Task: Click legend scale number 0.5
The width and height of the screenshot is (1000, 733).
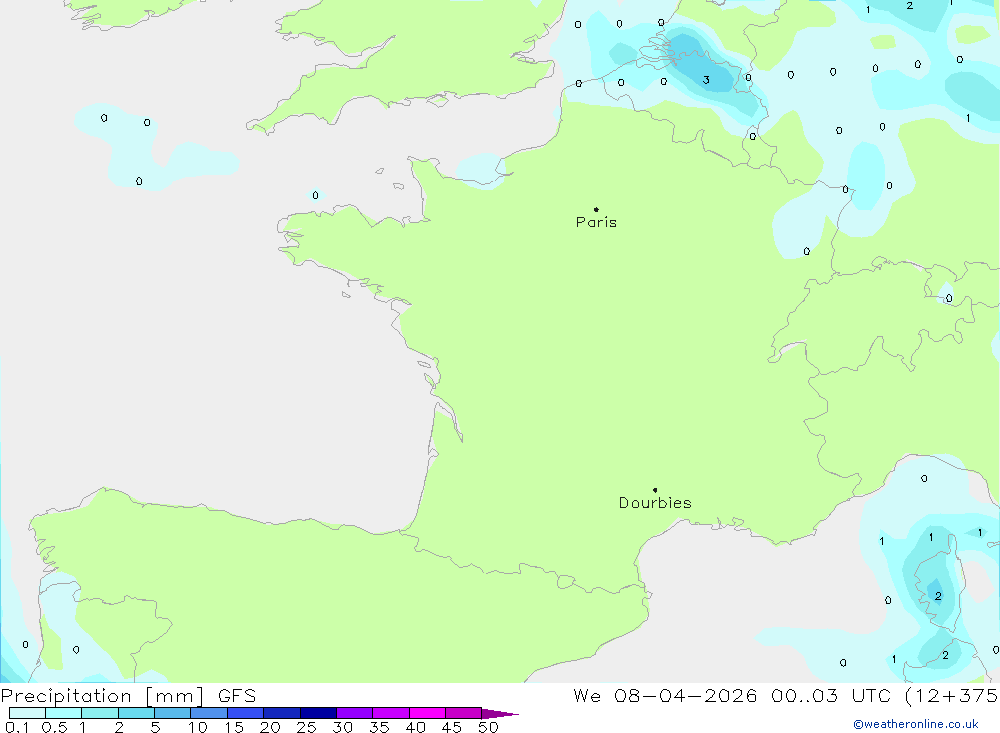Action: [54, 727]
